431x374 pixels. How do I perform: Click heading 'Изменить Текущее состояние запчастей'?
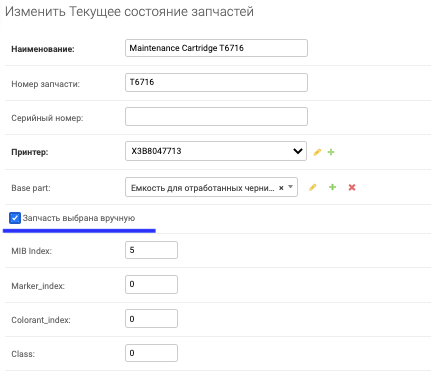point(129,12)
